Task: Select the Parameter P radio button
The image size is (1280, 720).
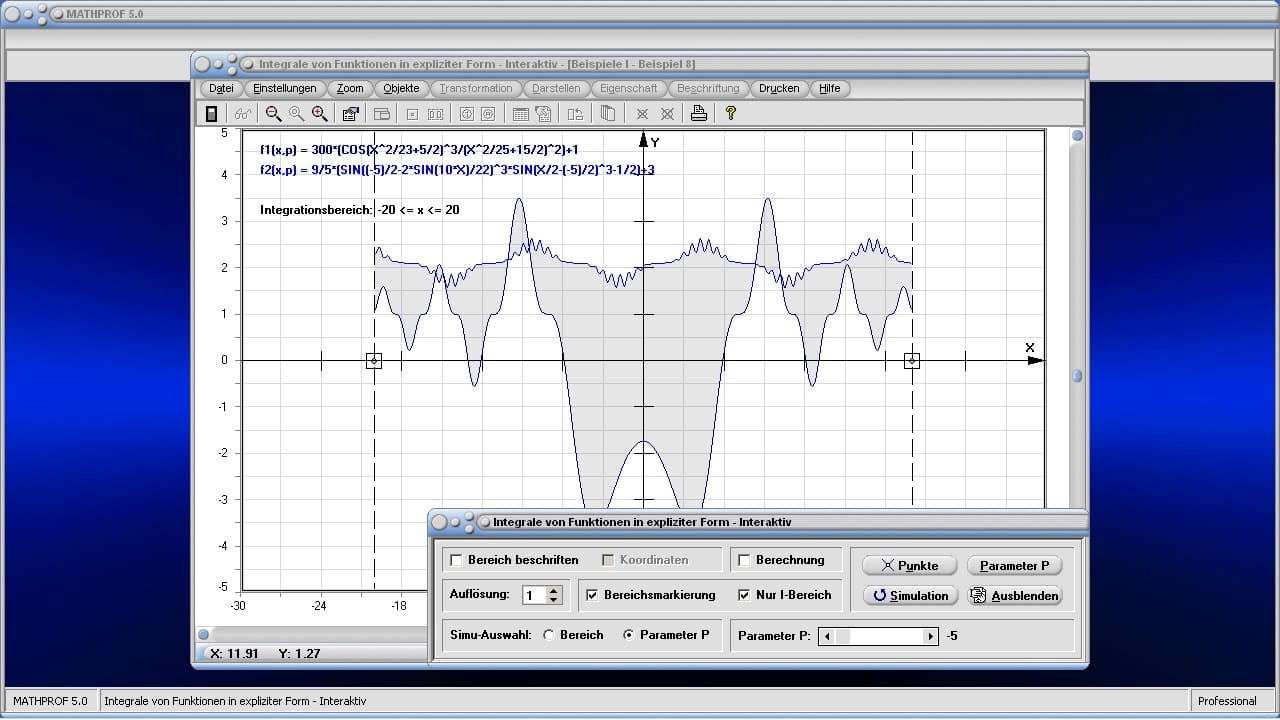Action: 629,635
